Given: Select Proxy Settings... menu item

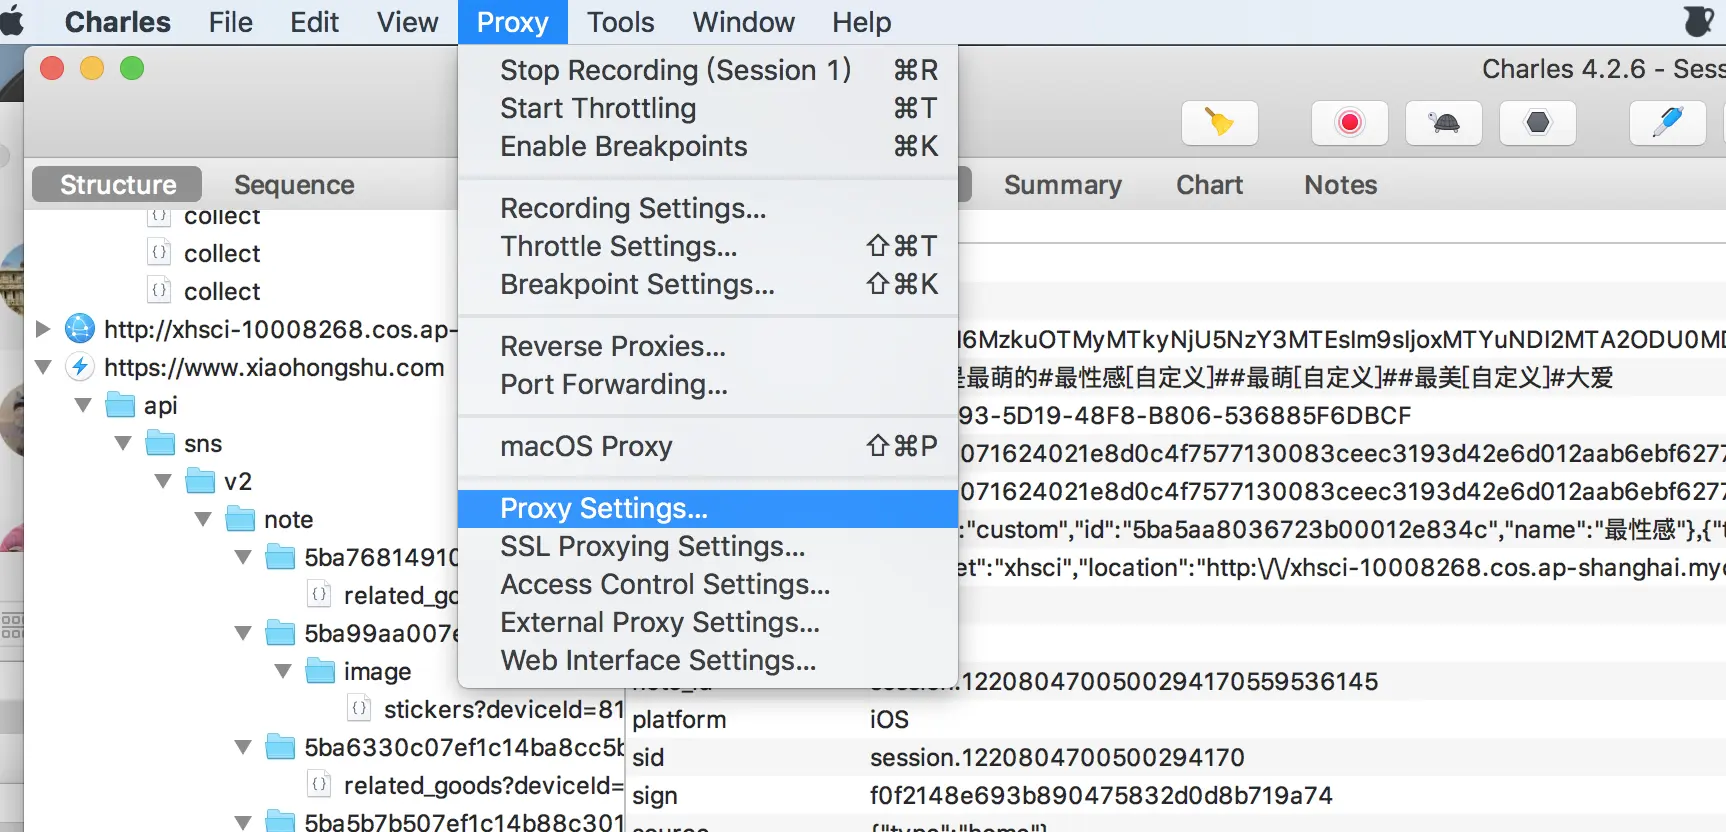Looking at the screenshot, I should pos(708,509).
